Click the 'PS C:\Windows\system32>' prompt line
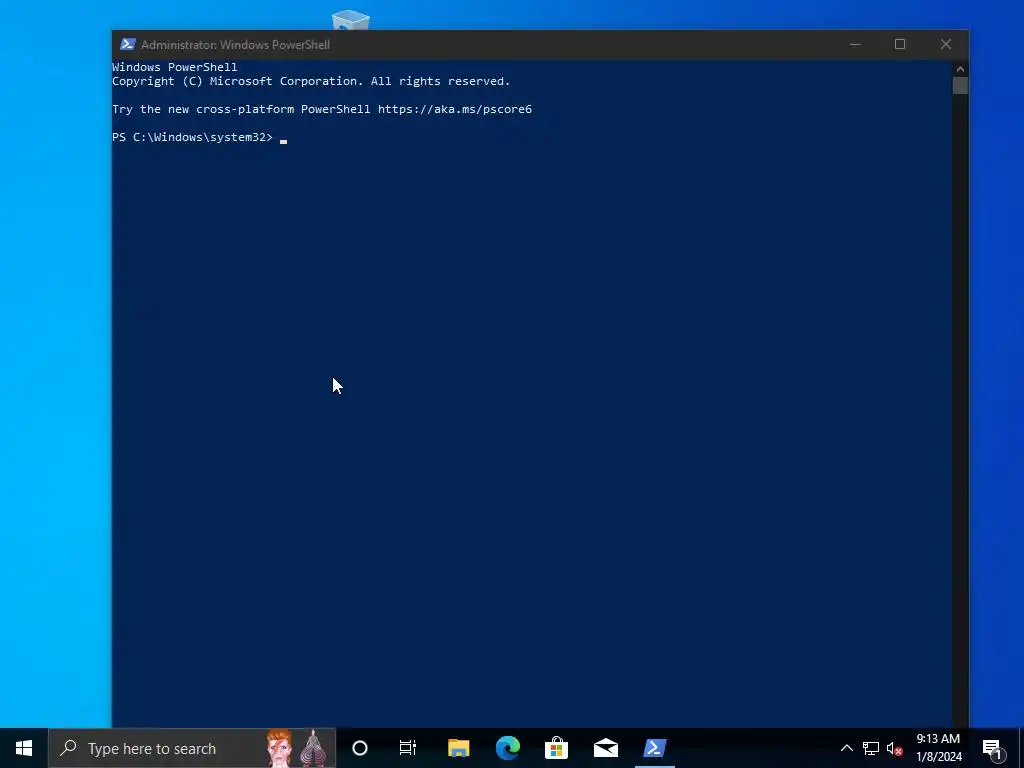 pos(192,137)
